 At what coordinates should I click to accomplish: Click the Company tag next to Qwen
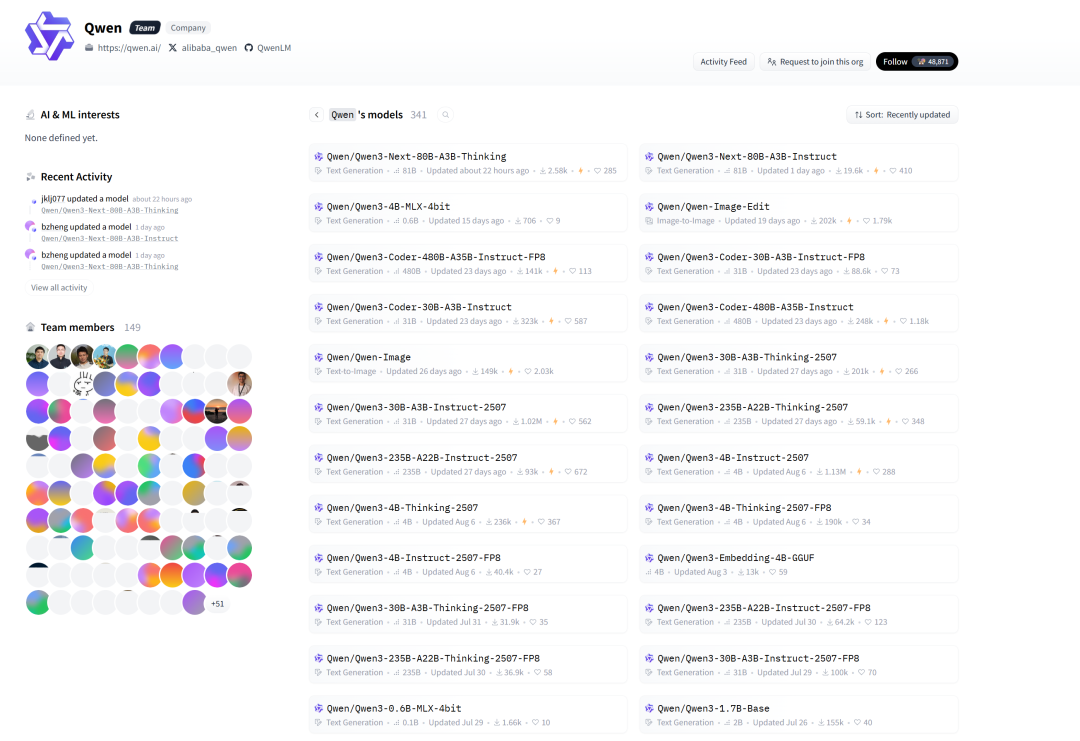pos(188,28)
